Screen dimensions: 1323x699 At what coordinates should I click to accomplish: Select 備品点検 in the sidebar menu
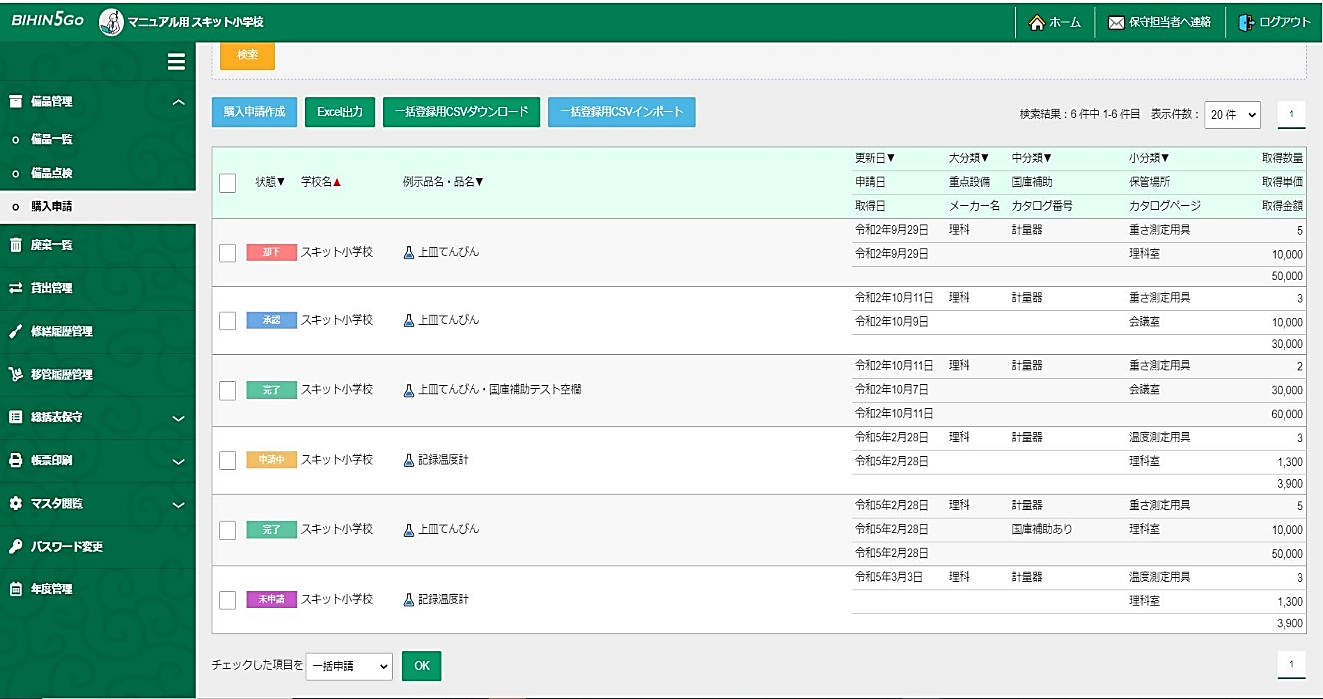(52, 173)
